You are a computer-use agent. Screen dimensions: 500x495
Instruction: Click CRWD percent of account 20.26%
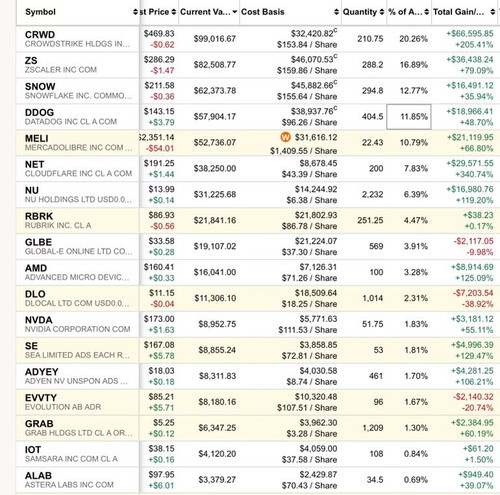coord(413,39)
